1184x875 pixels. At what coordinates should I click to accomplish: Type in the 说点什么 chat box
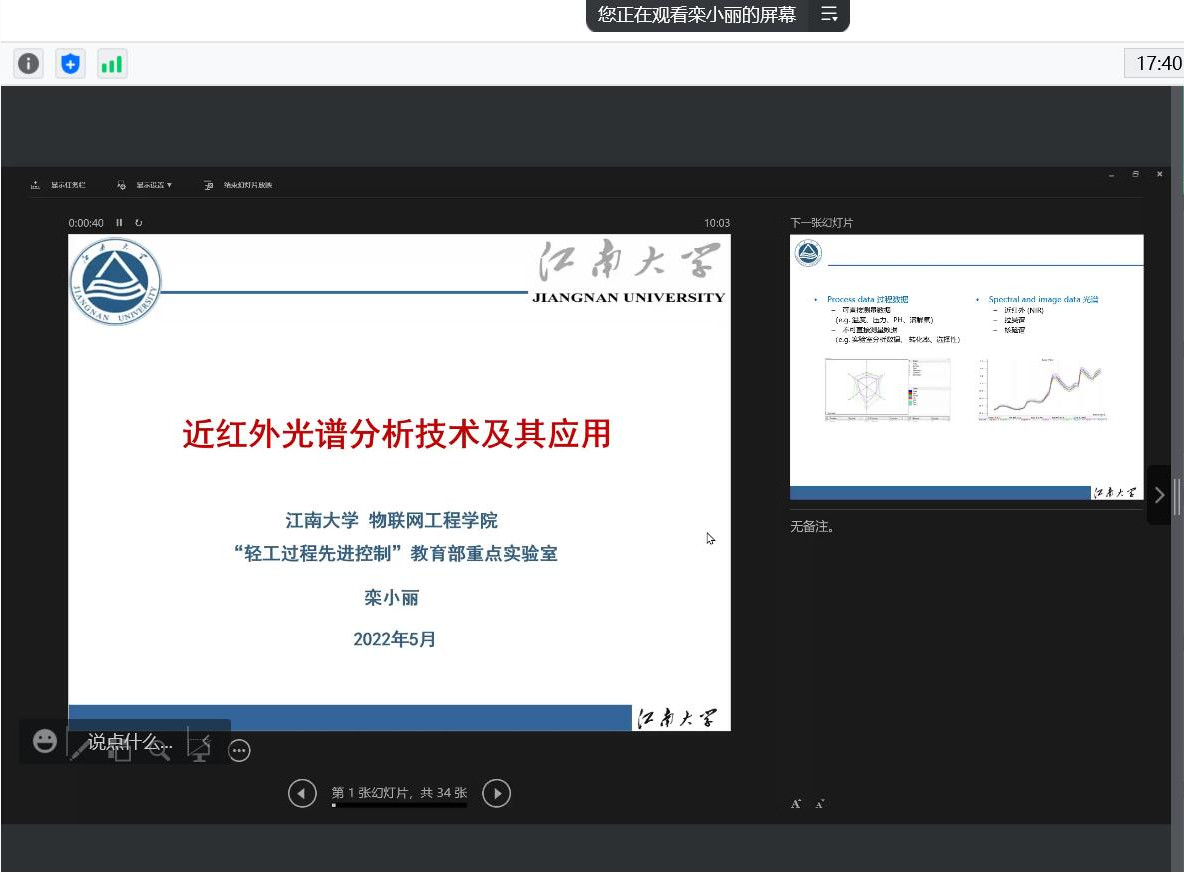coord(130,742)
